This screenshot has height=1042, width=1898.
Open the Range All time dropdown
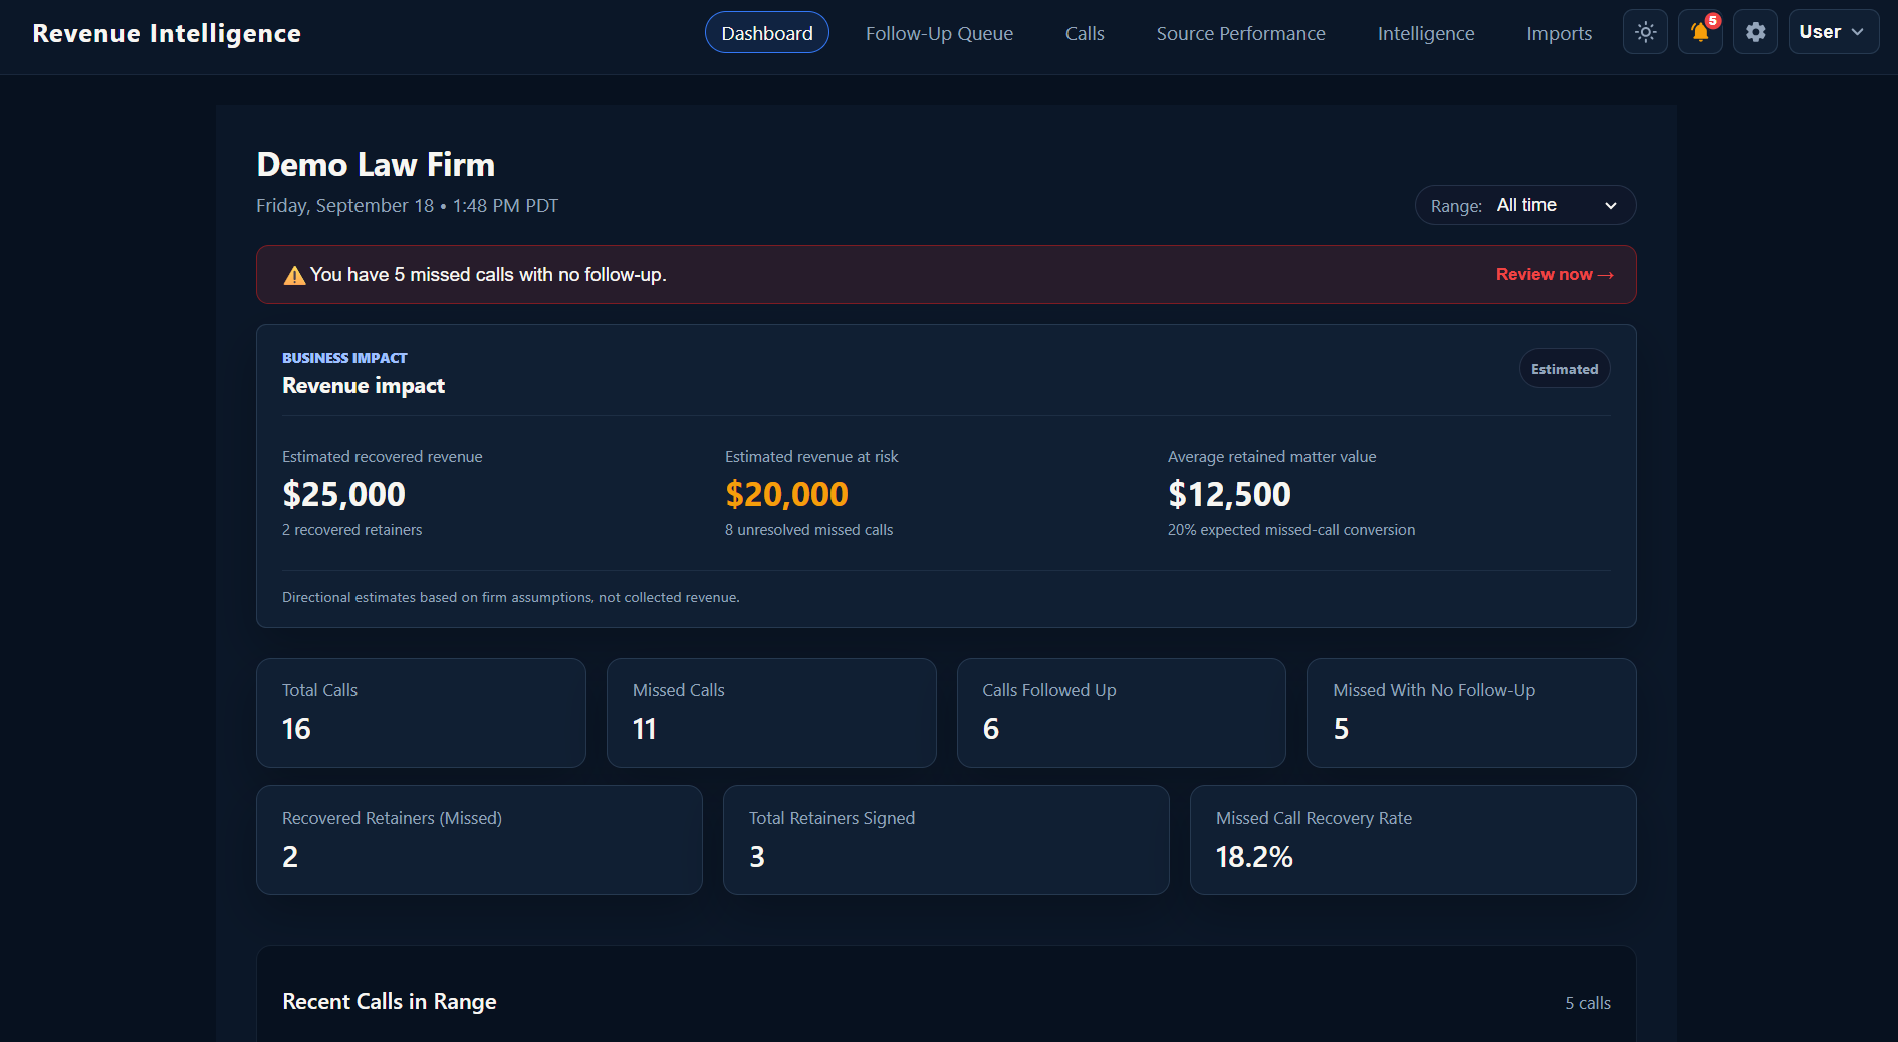[x=1525, y=205]
